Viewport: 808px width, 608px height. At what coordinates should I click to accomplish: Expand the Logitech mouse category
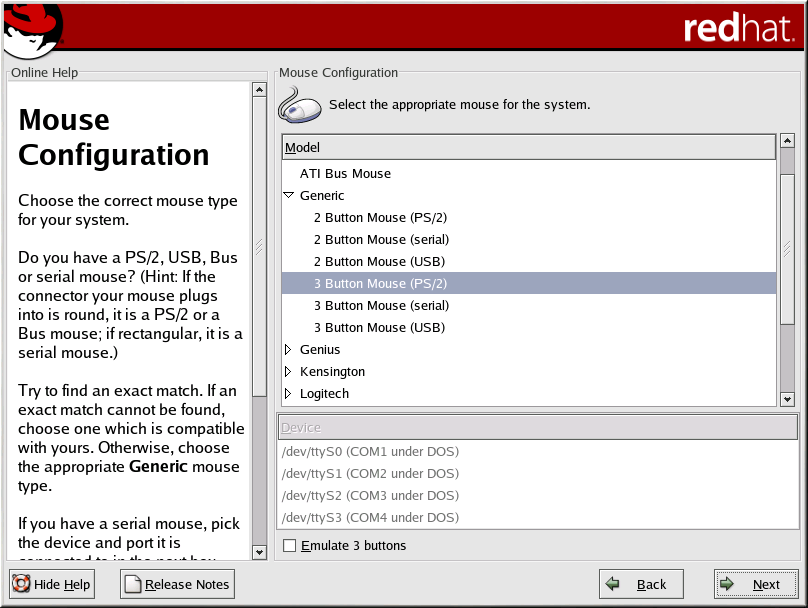click(x=288, y=394)
